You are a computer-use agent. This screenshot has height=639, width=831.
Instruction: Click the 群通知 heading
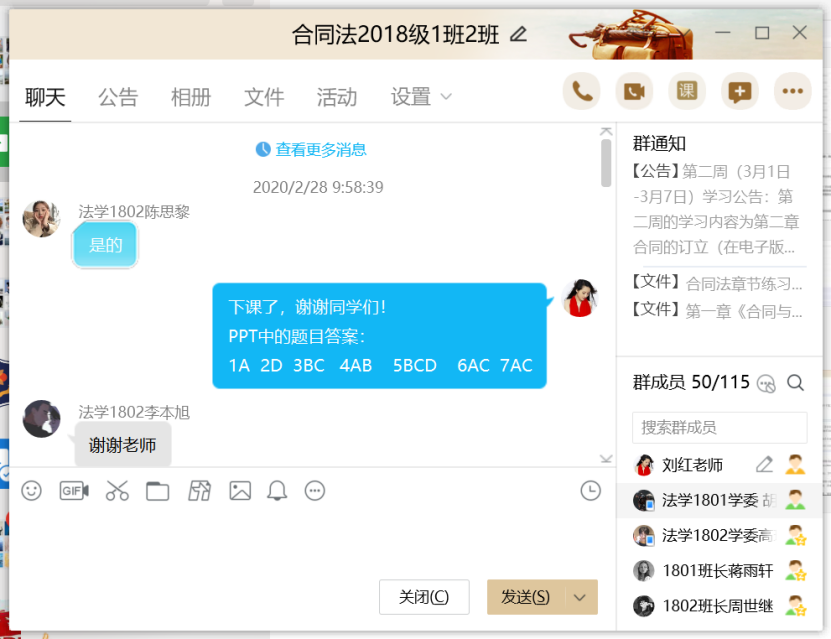pyautogui.click(x=659, y=144)
